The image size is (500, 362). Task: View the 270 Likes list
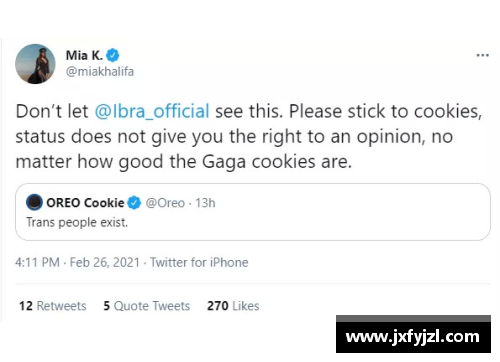(233, 306)
